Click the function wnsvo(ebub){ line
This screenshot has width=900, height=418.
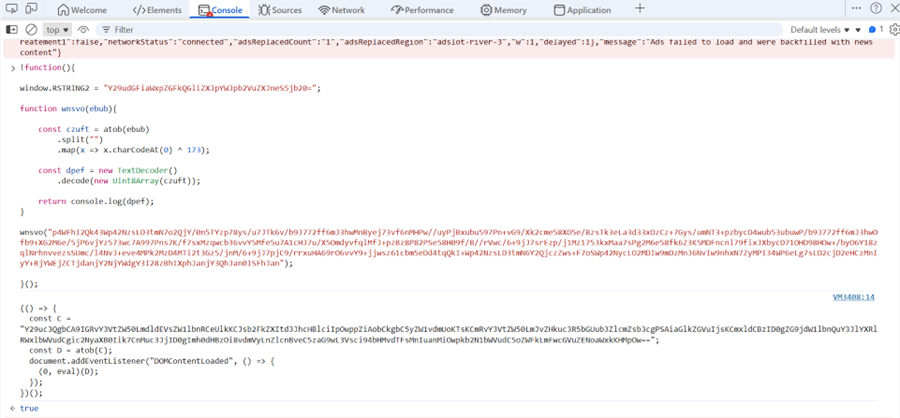pos(68,109)
